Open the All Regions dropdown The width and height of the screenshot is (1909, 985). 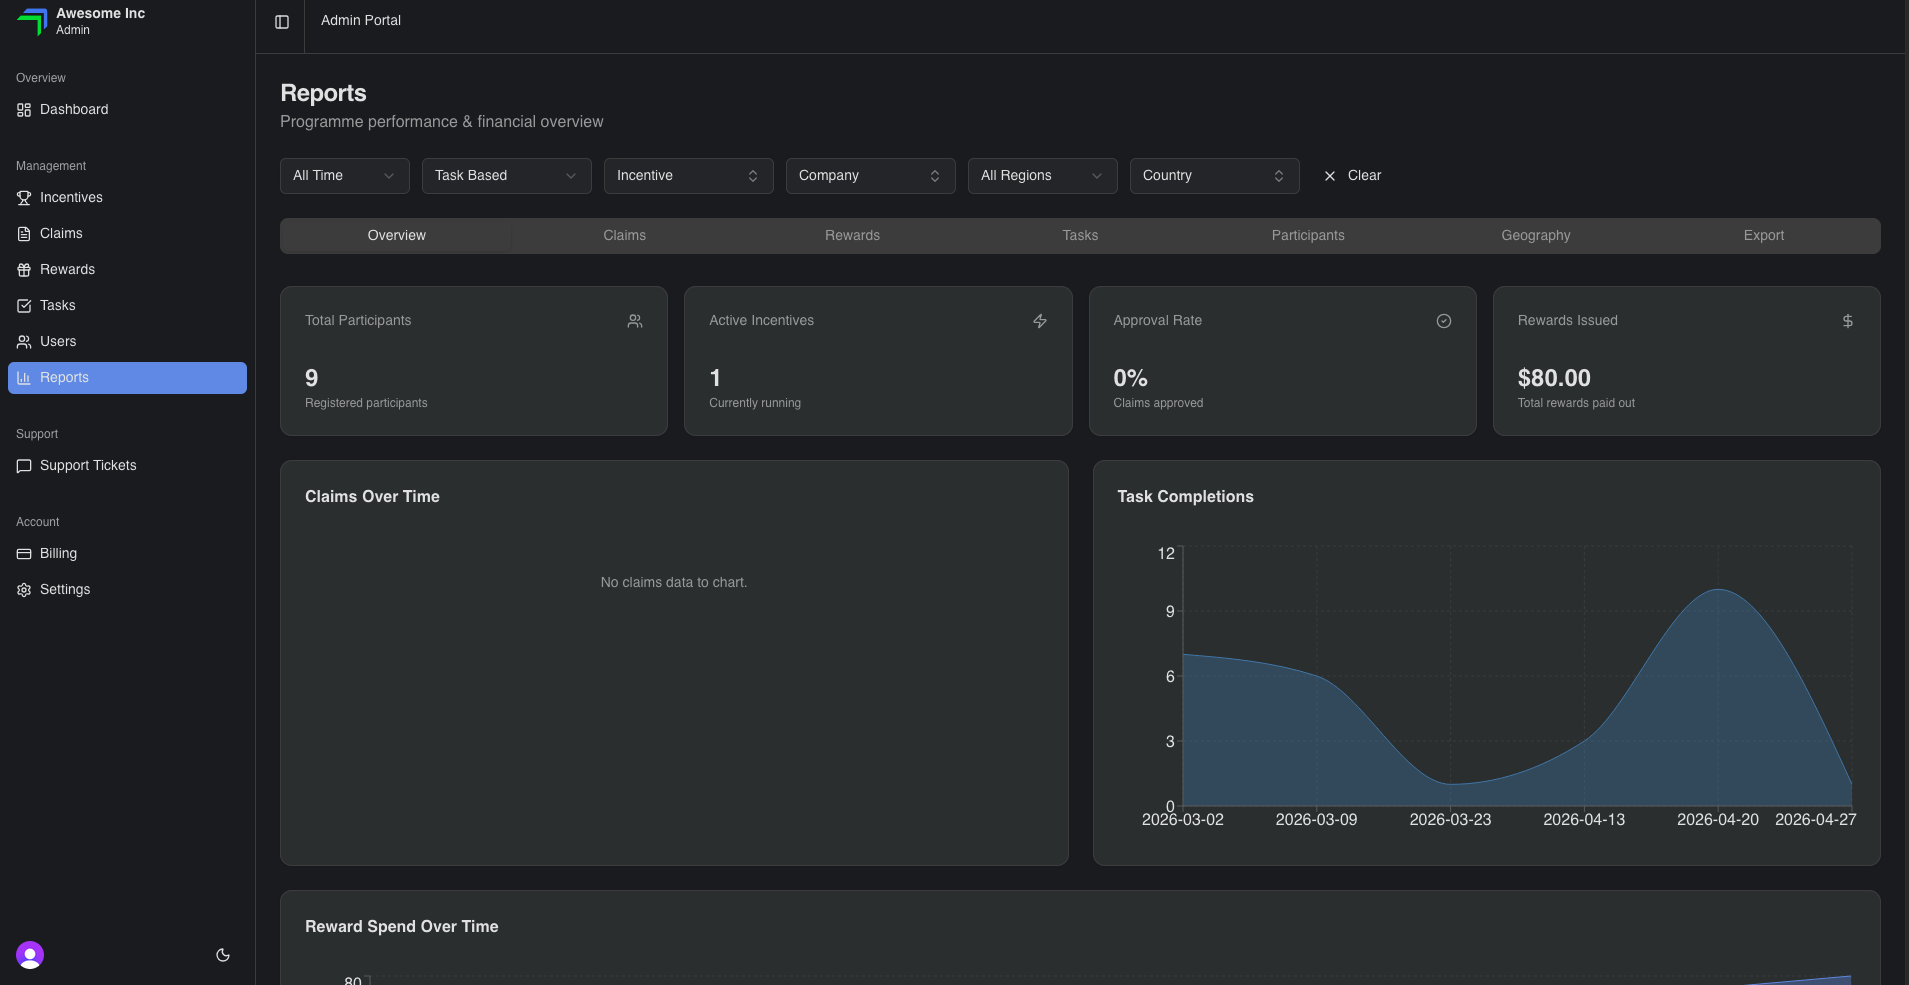click(x=1043, y=176)
